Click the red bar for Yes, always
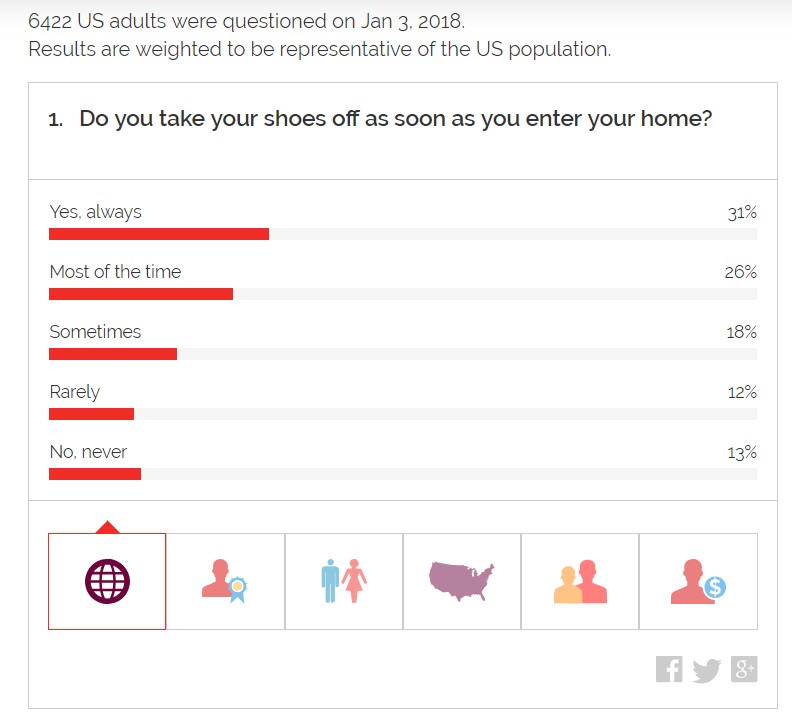The width and height of the screenshot is (792, 716). (159, 234)
